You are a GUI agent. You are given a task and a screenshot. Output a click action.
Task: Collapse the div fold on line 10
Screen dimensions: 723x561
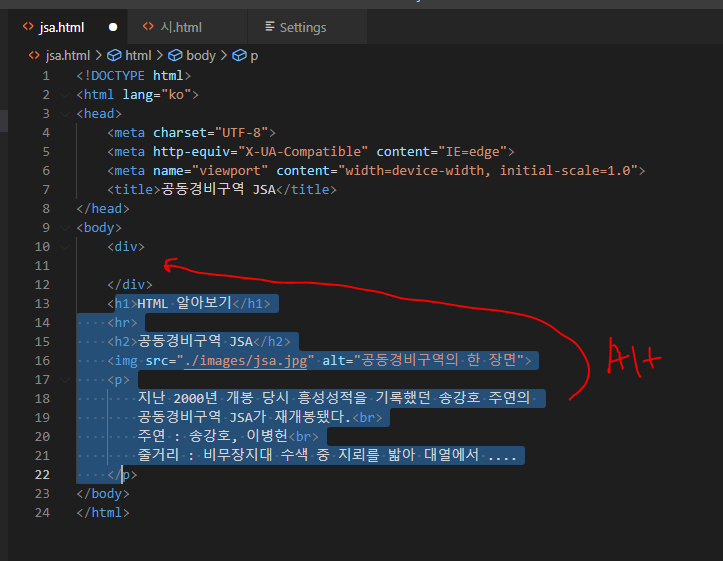(x=65, y=247)
